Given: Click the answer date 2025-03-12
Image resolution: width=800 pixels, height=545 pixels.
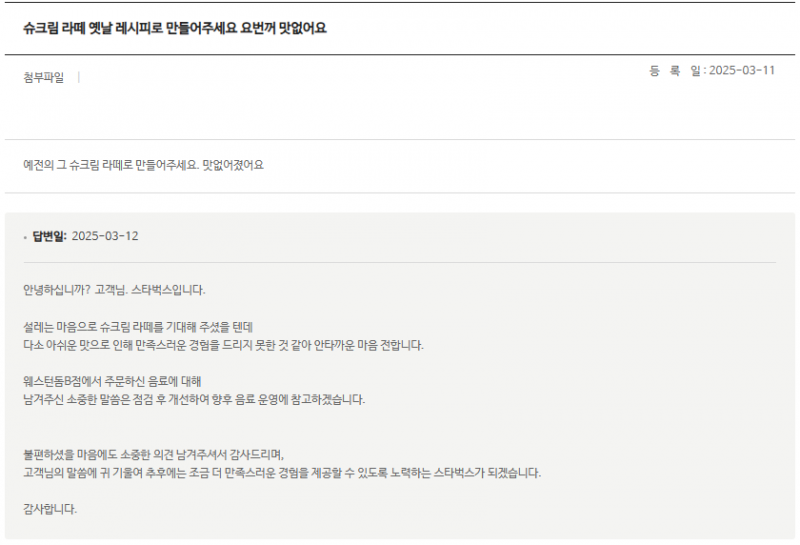Looking at the screenshot, I should 105,236.
